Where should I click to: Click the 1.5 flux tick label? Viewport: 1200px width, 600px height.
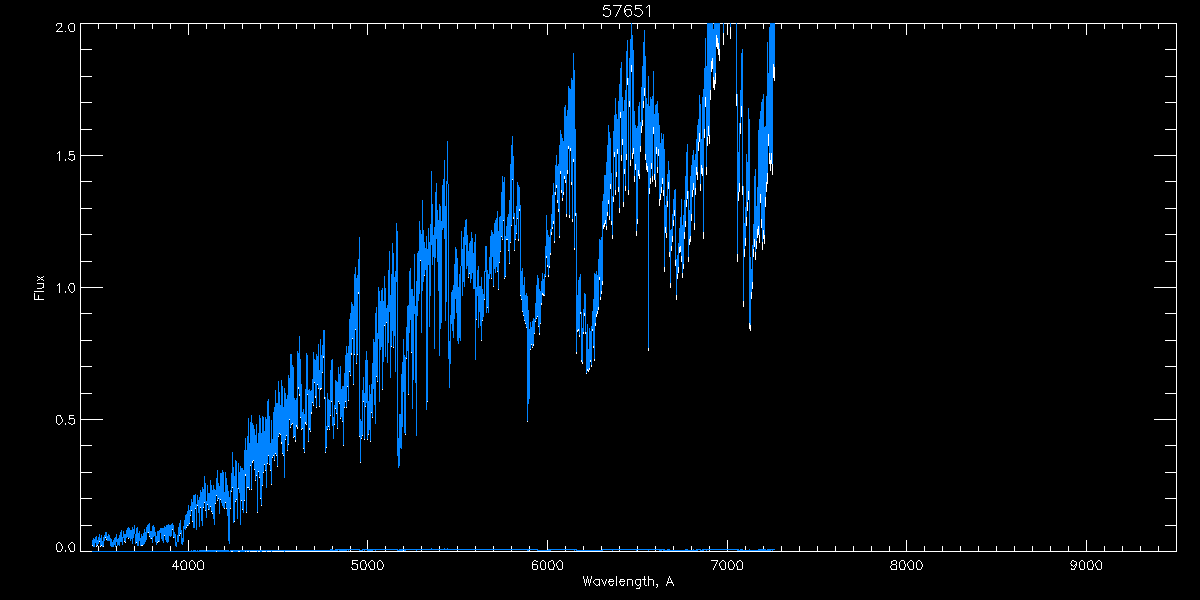point(64,156)
